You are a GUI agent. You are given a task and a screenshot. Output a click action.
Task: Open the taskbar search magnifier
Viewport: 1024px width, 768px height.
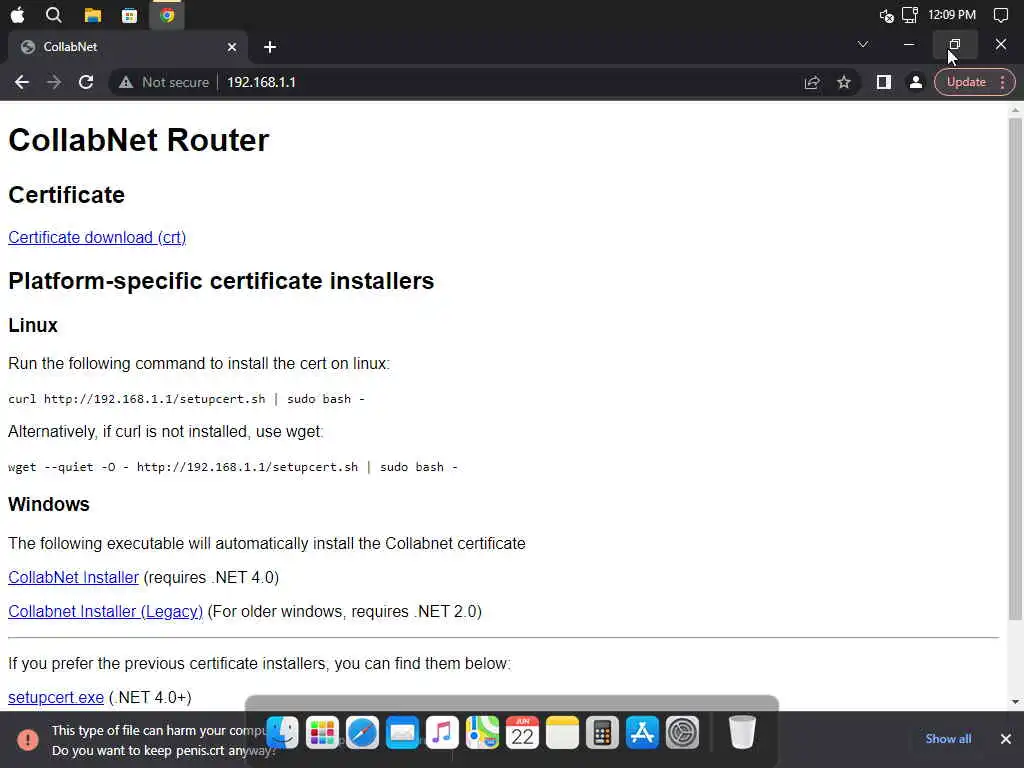click(54, 15)
